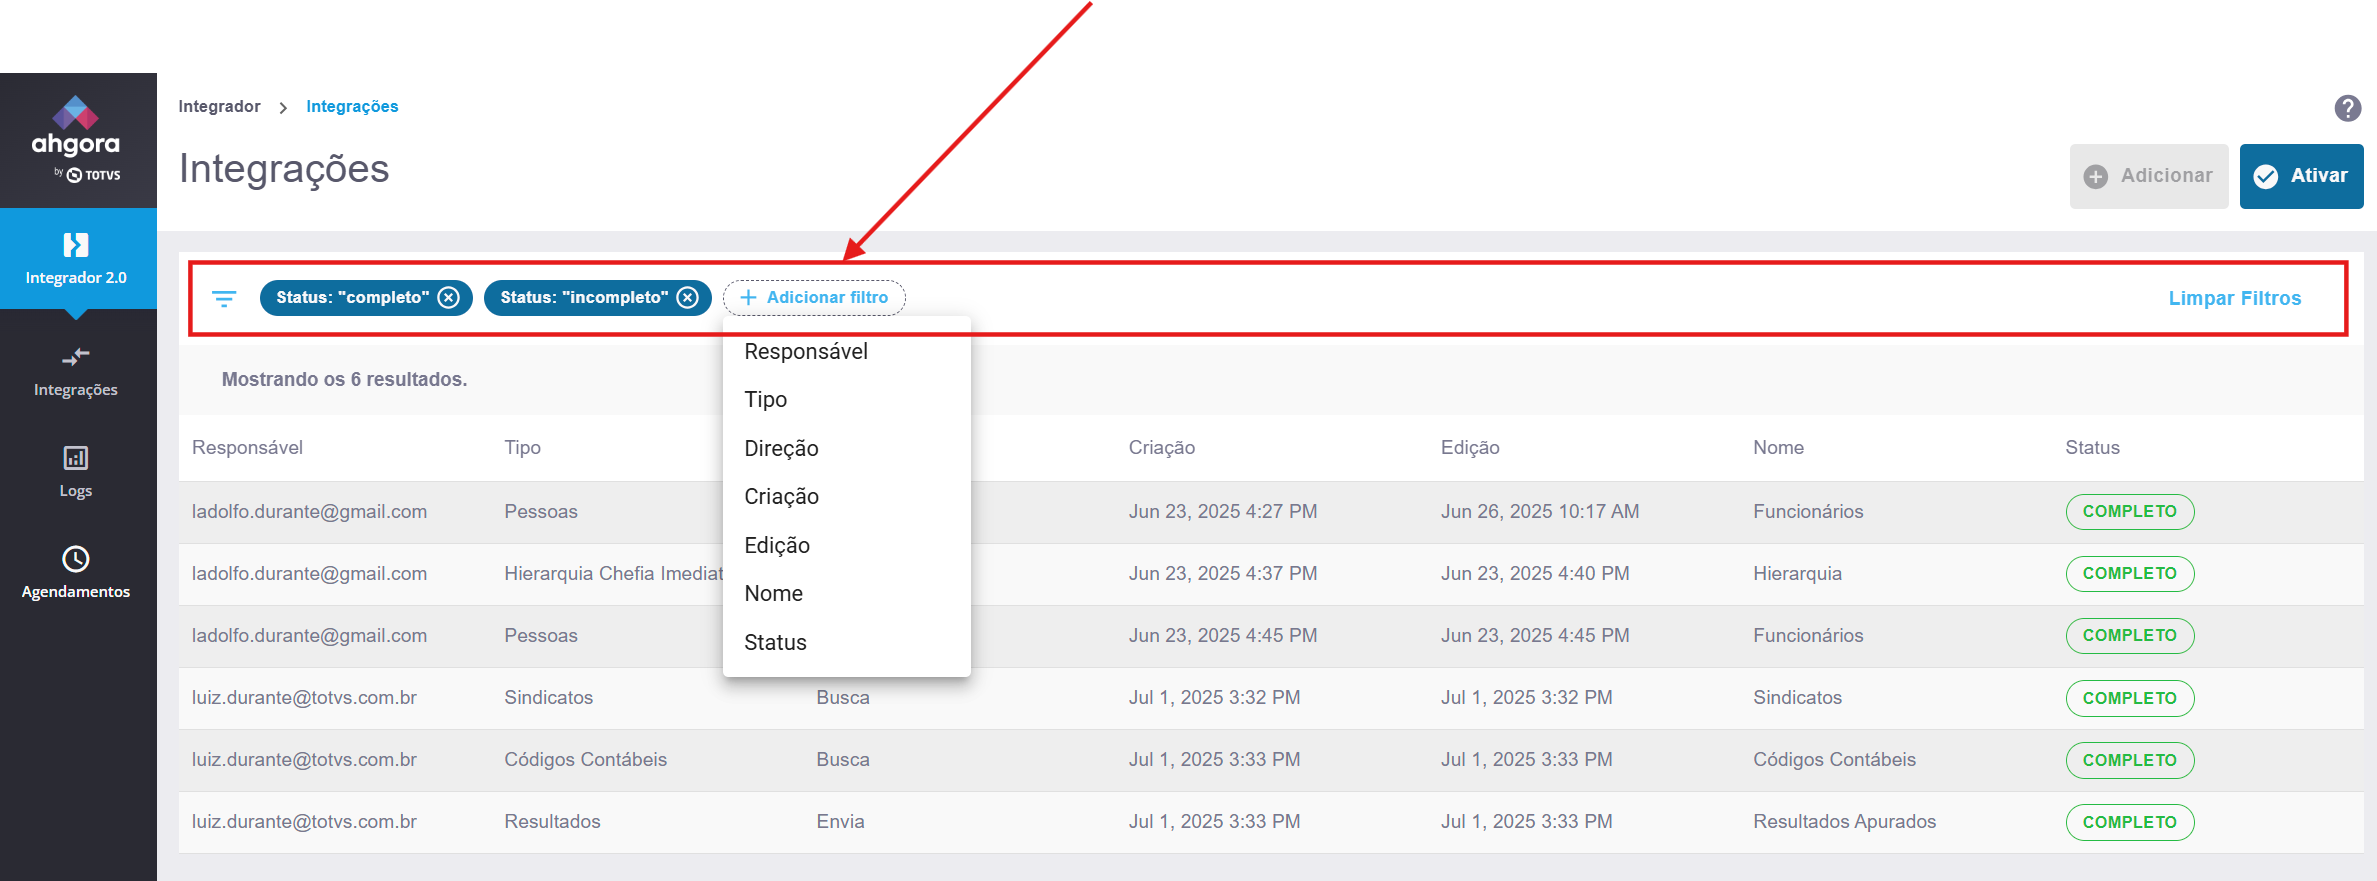Remove the Status "completo" filter chip
This screenshot has height=881, width=2377.
point(449,298)
